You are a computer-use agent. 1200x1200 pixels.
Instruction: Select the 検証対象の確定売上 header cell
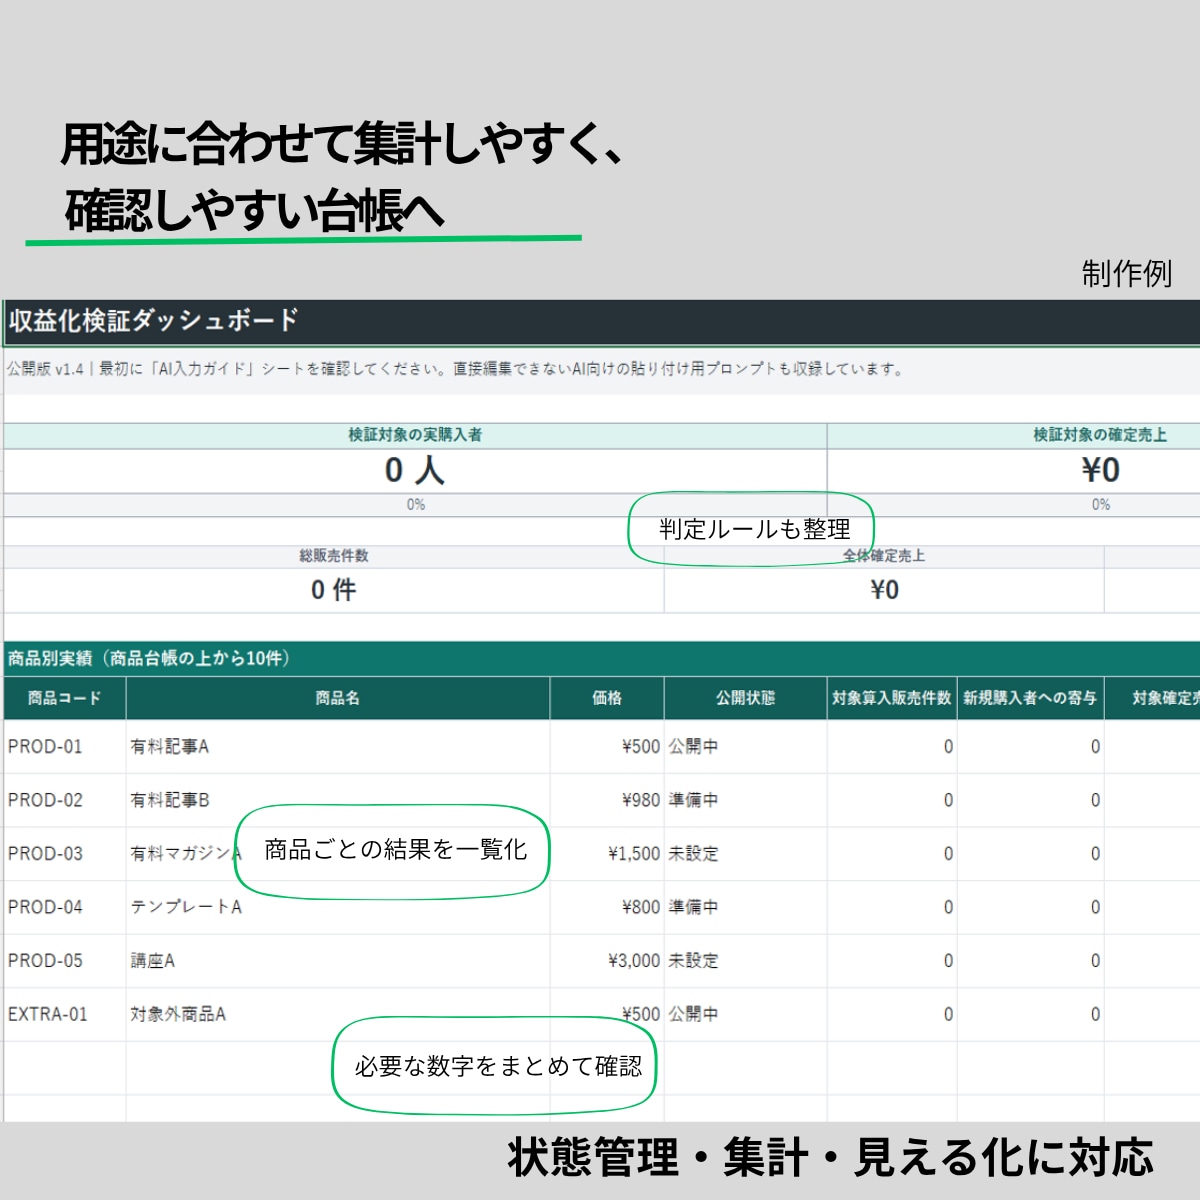click(1014, 435)
